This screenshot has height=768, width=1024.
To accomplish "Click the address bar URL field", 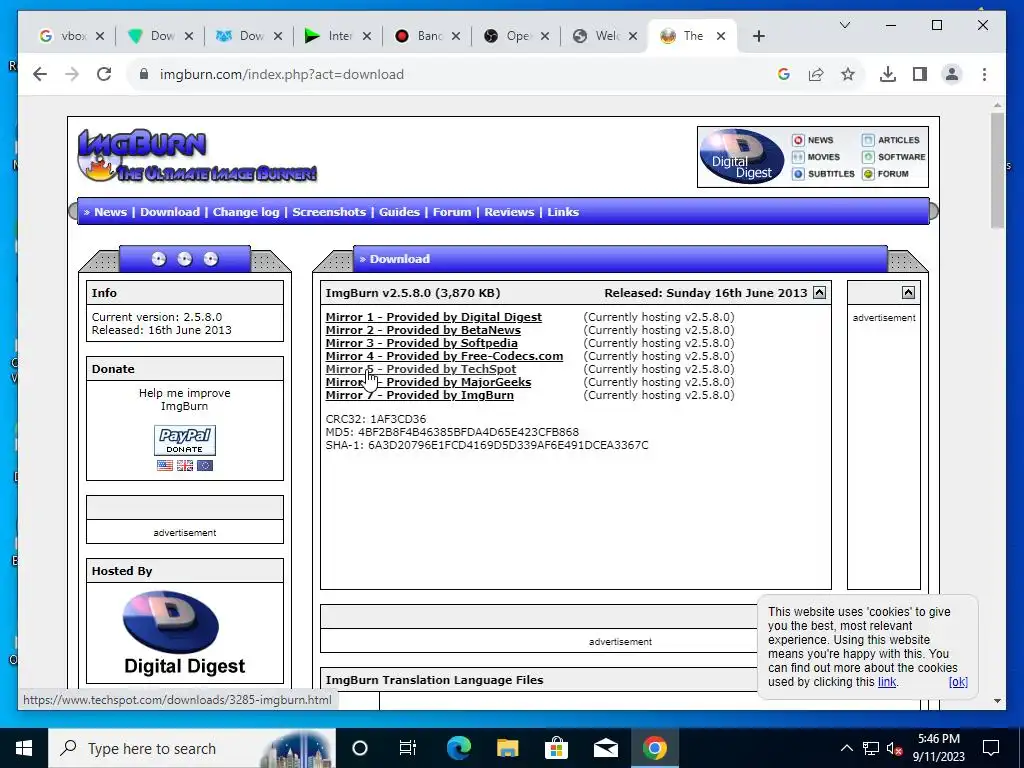I will [x=457, y=74].
